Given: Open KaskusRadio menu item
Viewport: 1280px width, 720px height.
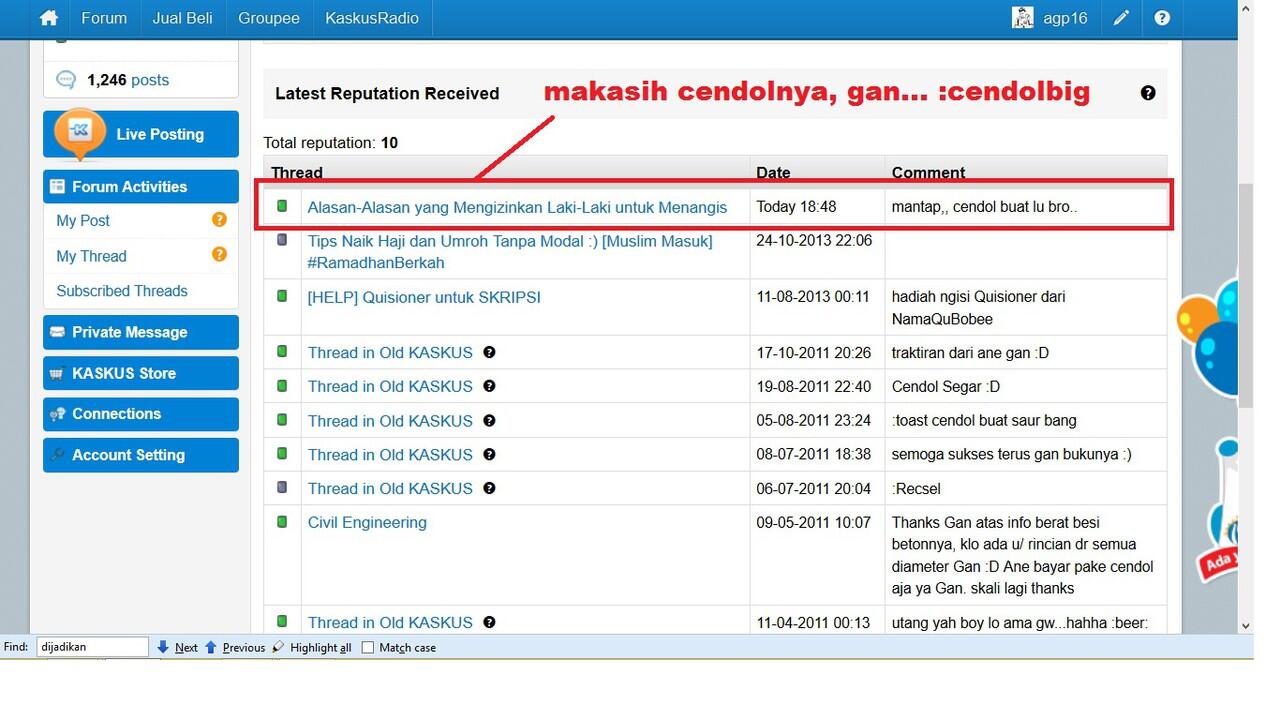Looking at the screenshot, I should 372,18.
